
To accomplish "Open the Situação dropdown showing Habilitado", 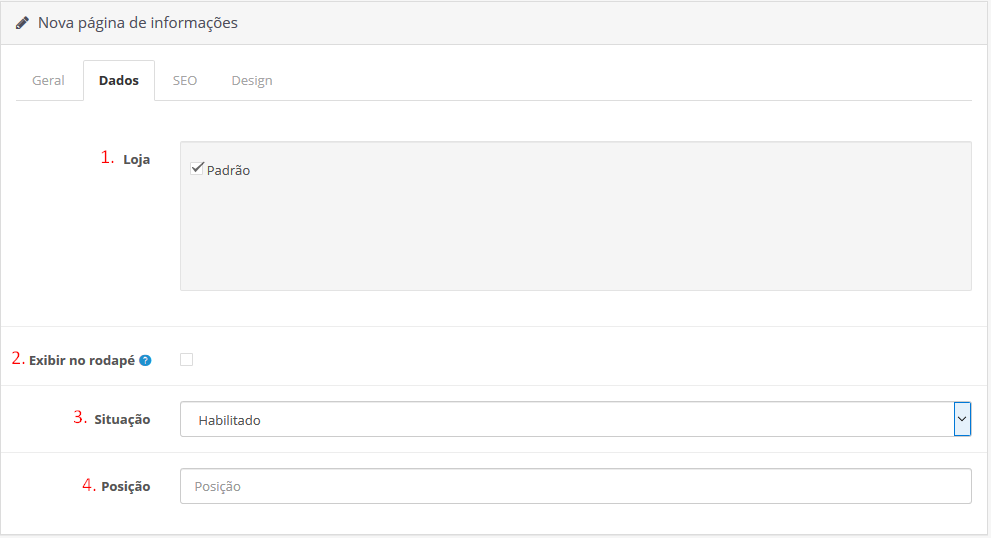I will [x=566, y=420].
